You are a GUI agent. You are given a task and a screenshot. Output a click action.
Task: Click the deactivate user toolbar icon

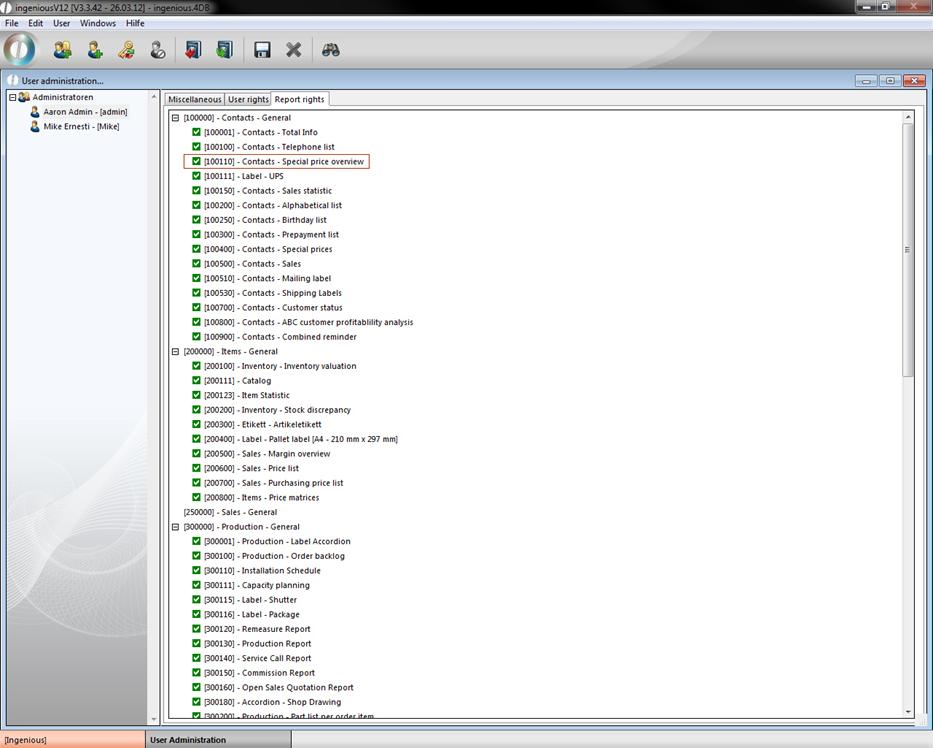(158, 50)
